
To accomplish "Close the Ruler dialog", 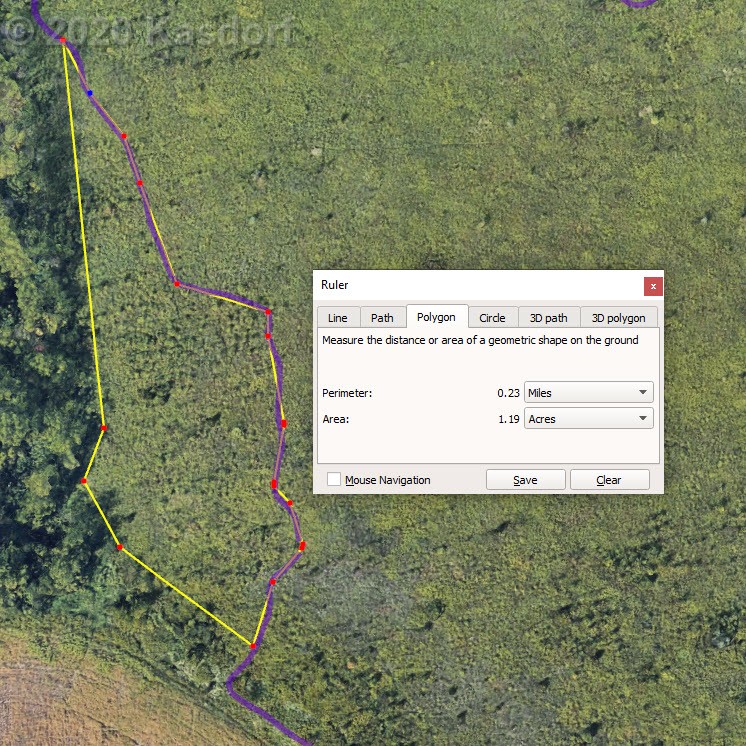I will click(653, 286).
